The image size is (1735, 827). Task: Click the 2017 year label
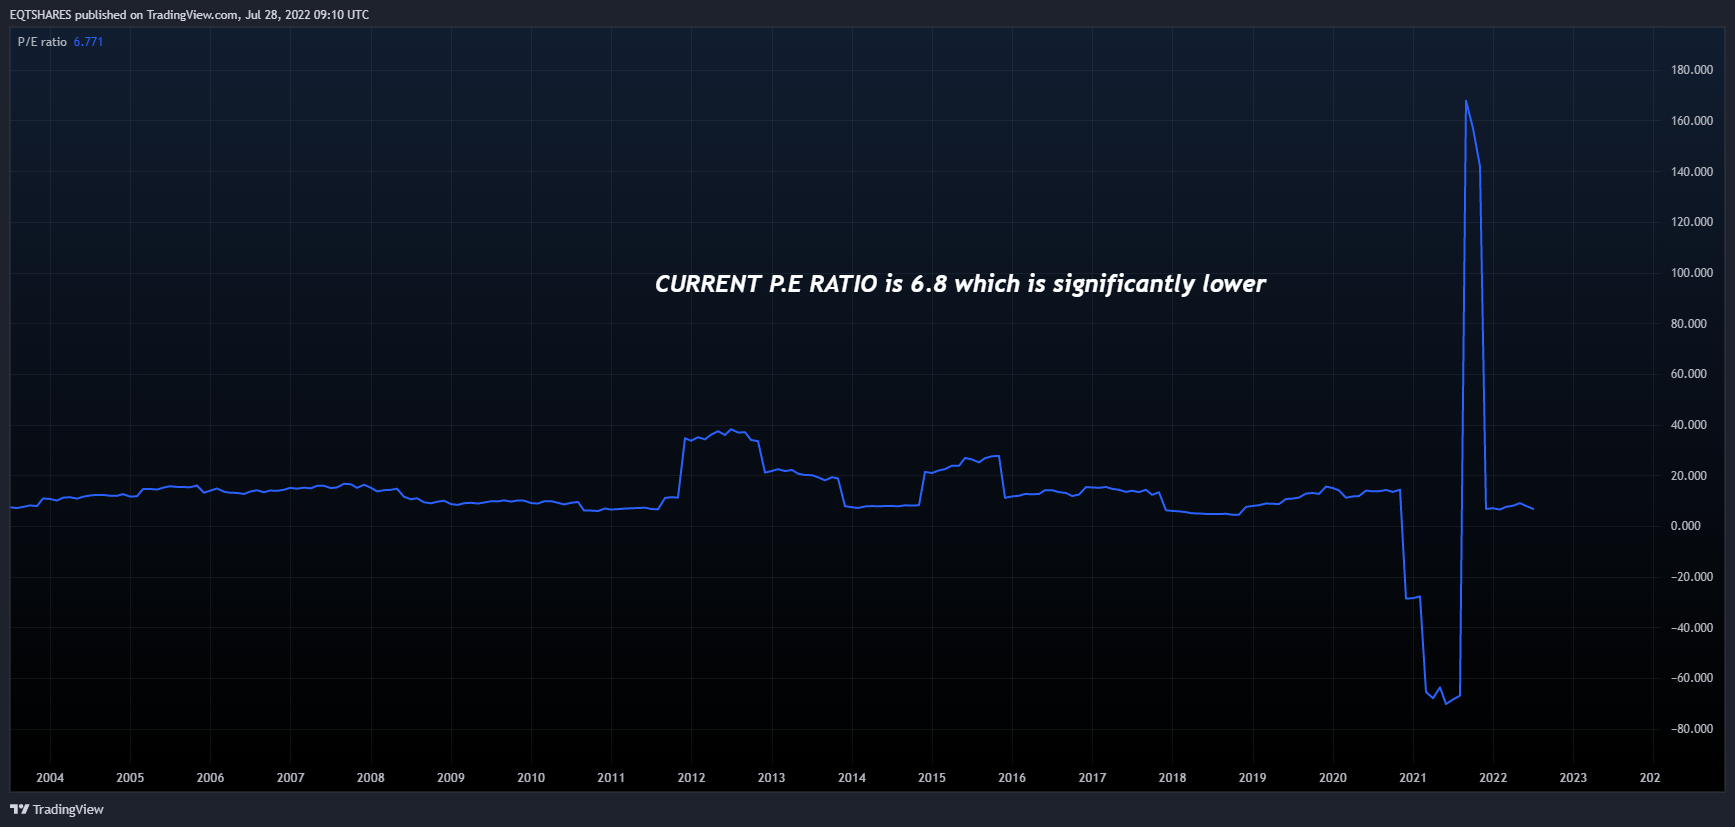[1092, 778]
